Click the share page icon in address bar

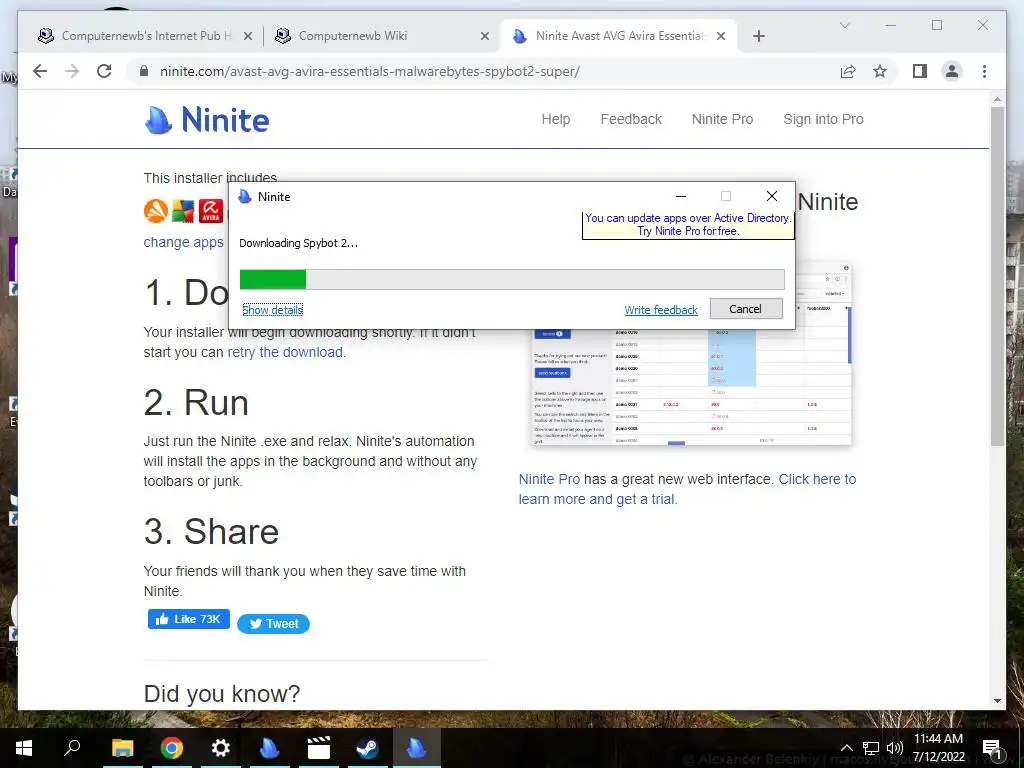tap(848, 71)
